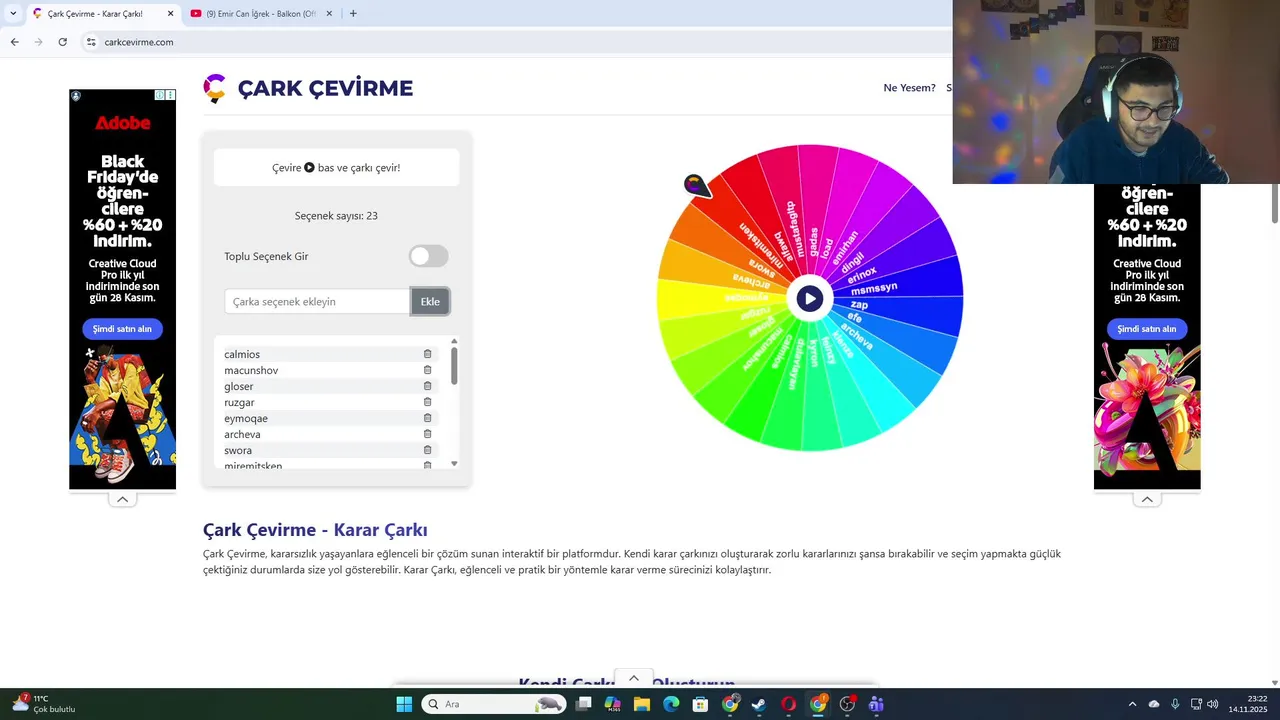
Task: Open the volume control in system tray
Action: coord(1213,704)
